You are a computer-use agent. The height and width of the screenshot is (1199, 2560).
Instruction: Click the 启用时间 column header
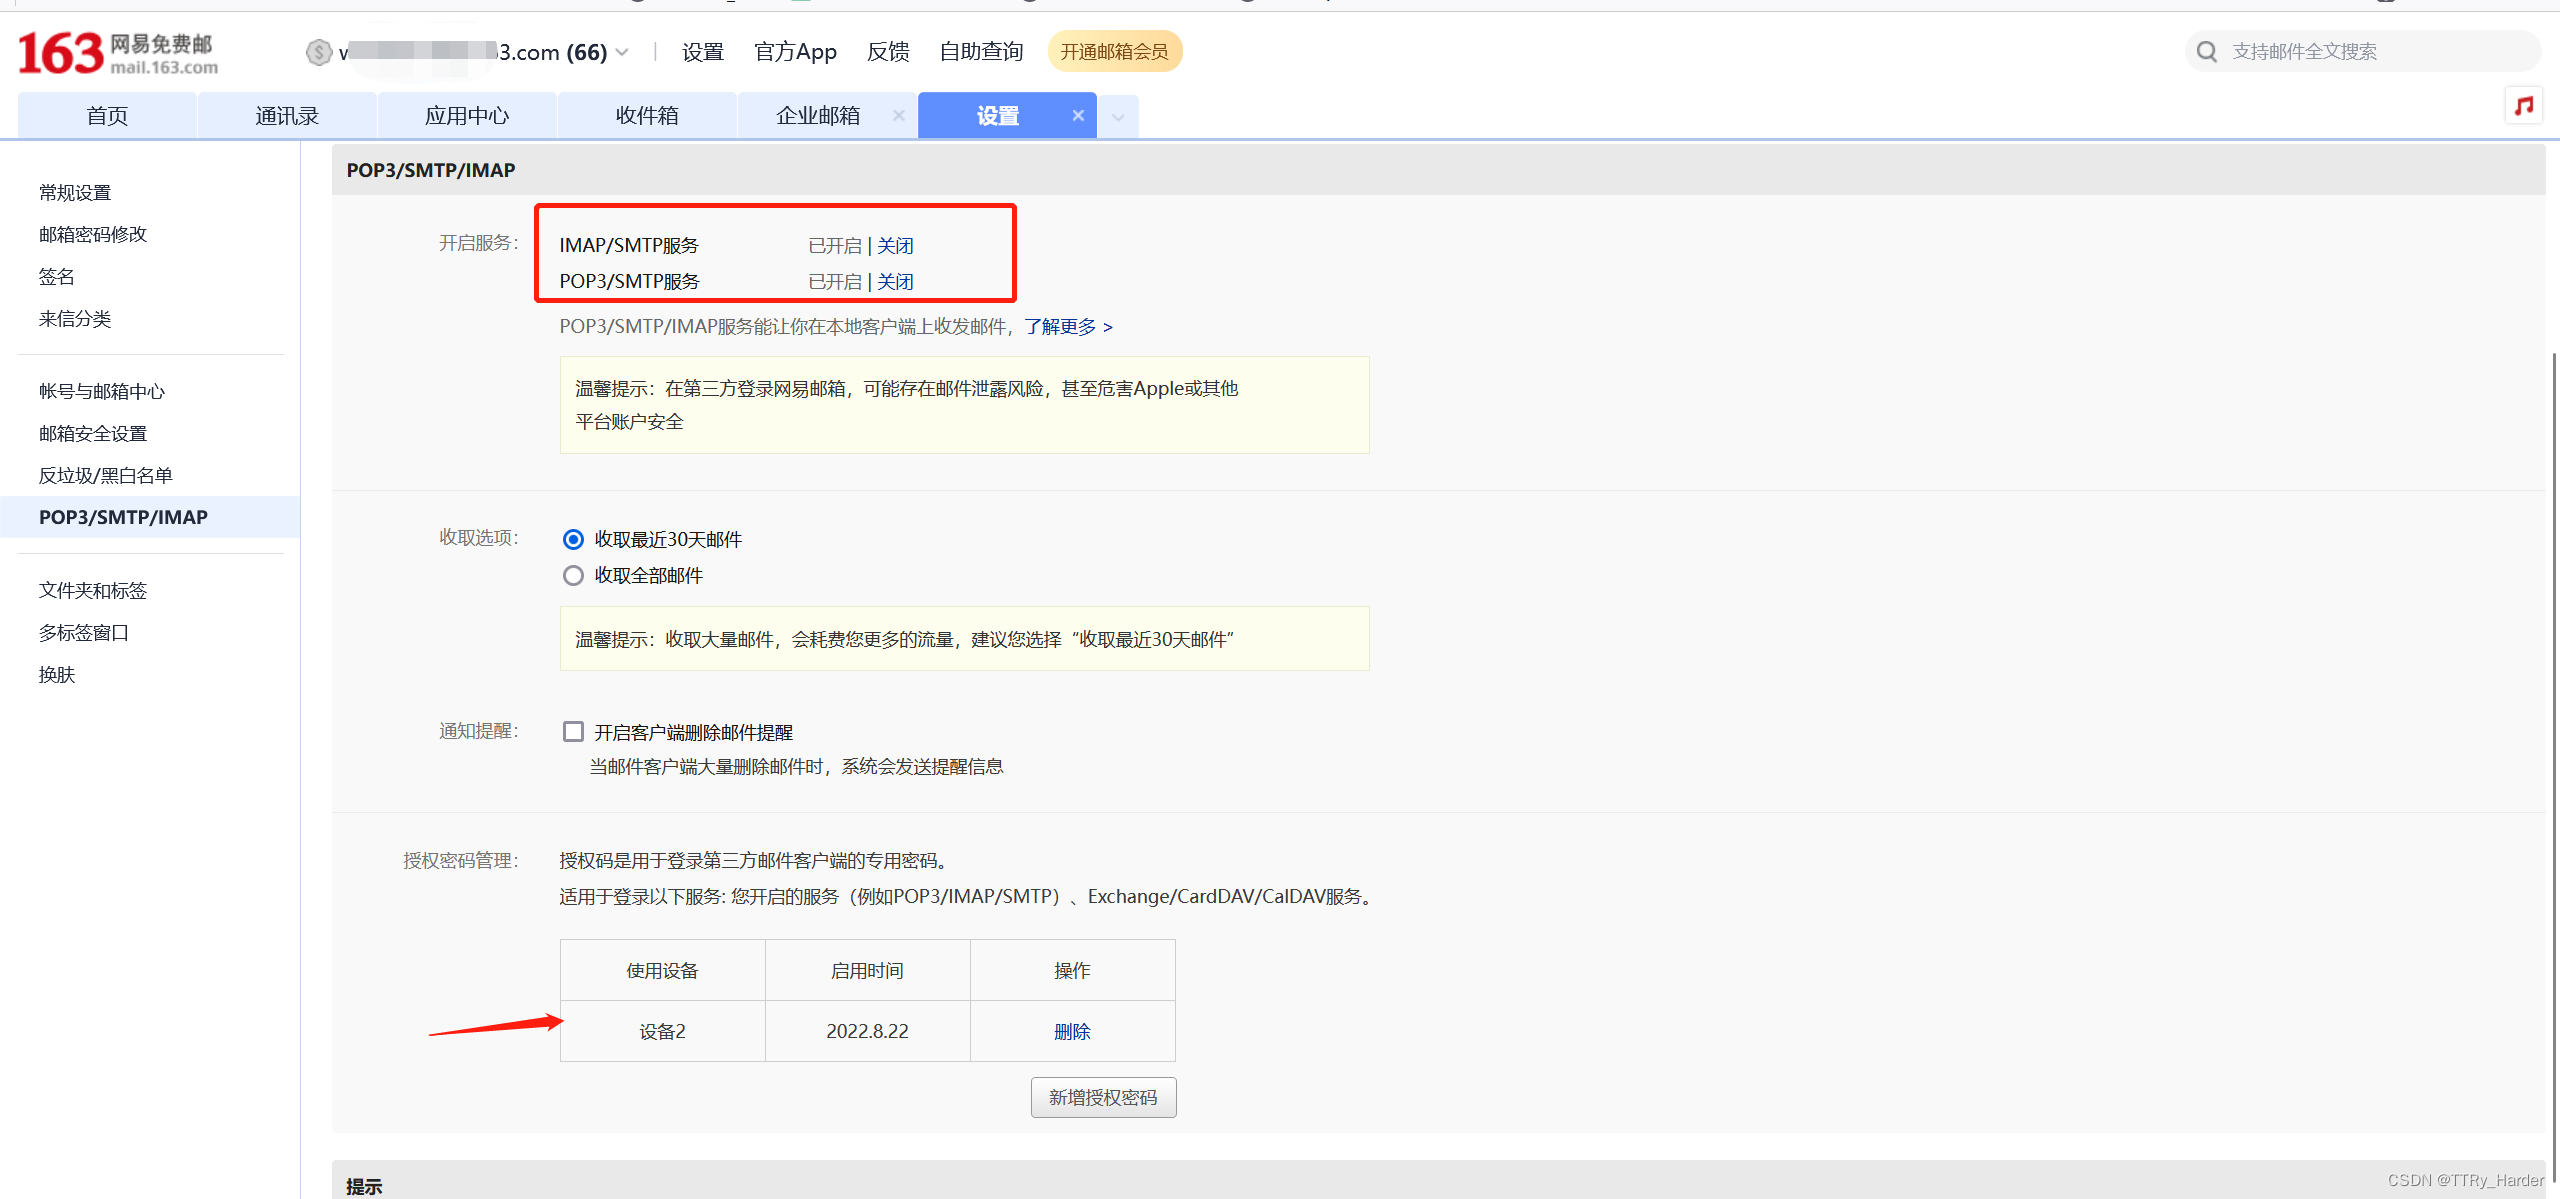pos(867,970)
